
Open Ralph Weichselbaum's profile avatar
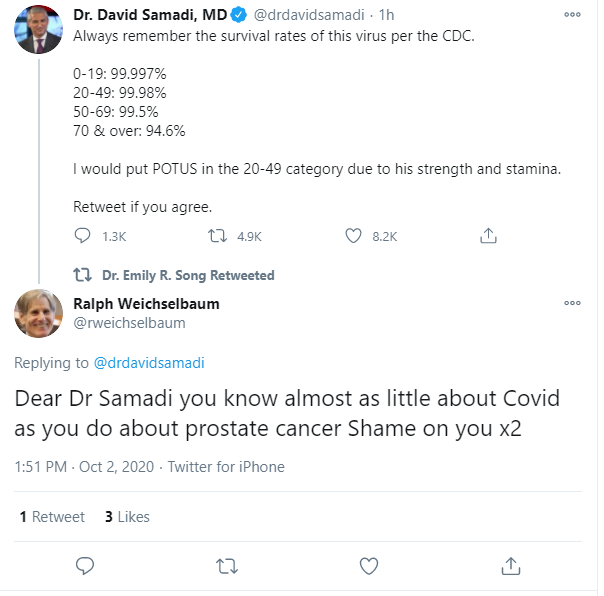pos(38,313)
